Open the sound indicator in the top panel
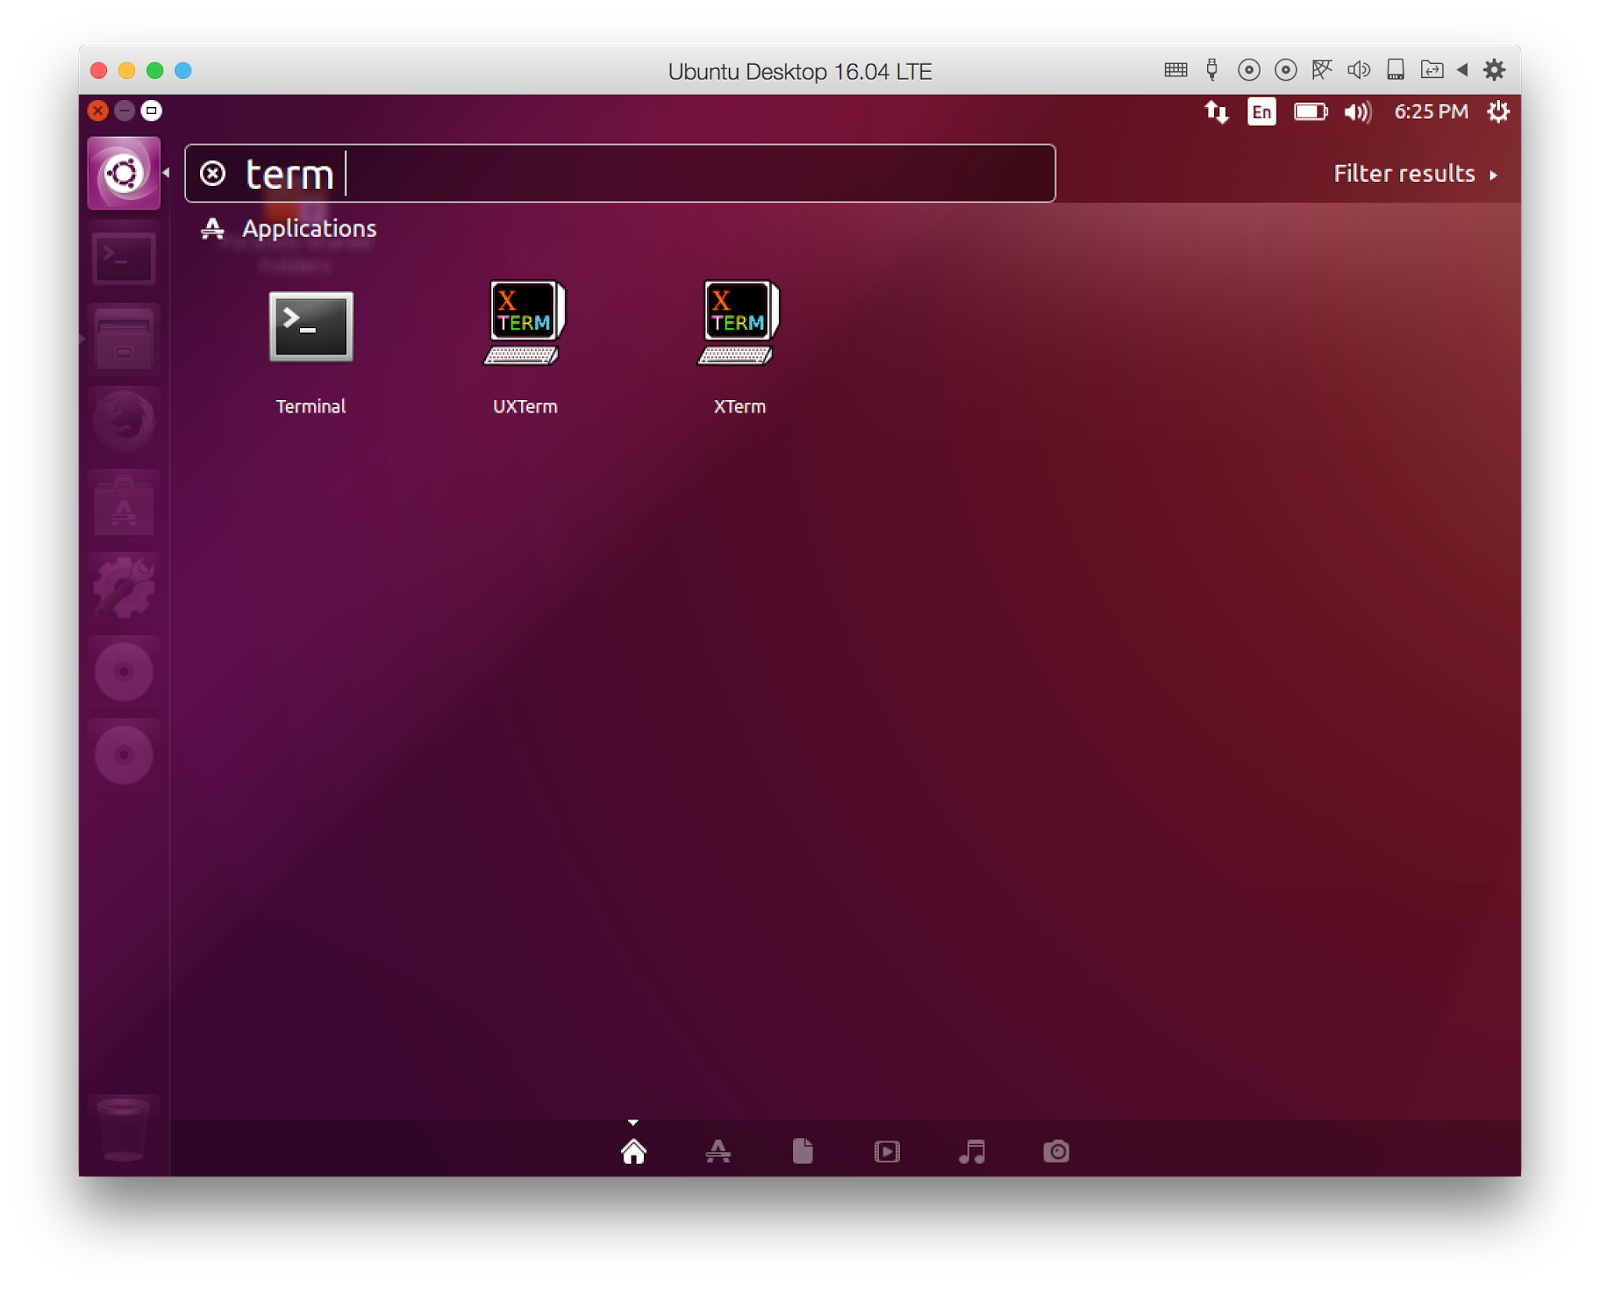The height and width of the screenshot is (1289, 1600). pos(1358,112)
